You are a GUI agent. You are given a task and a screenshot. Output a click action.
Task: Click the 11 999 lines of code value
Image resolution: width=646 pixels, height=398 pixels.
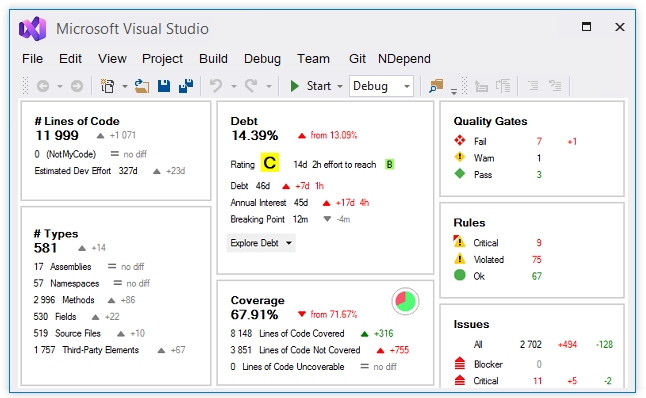point(57,136)
